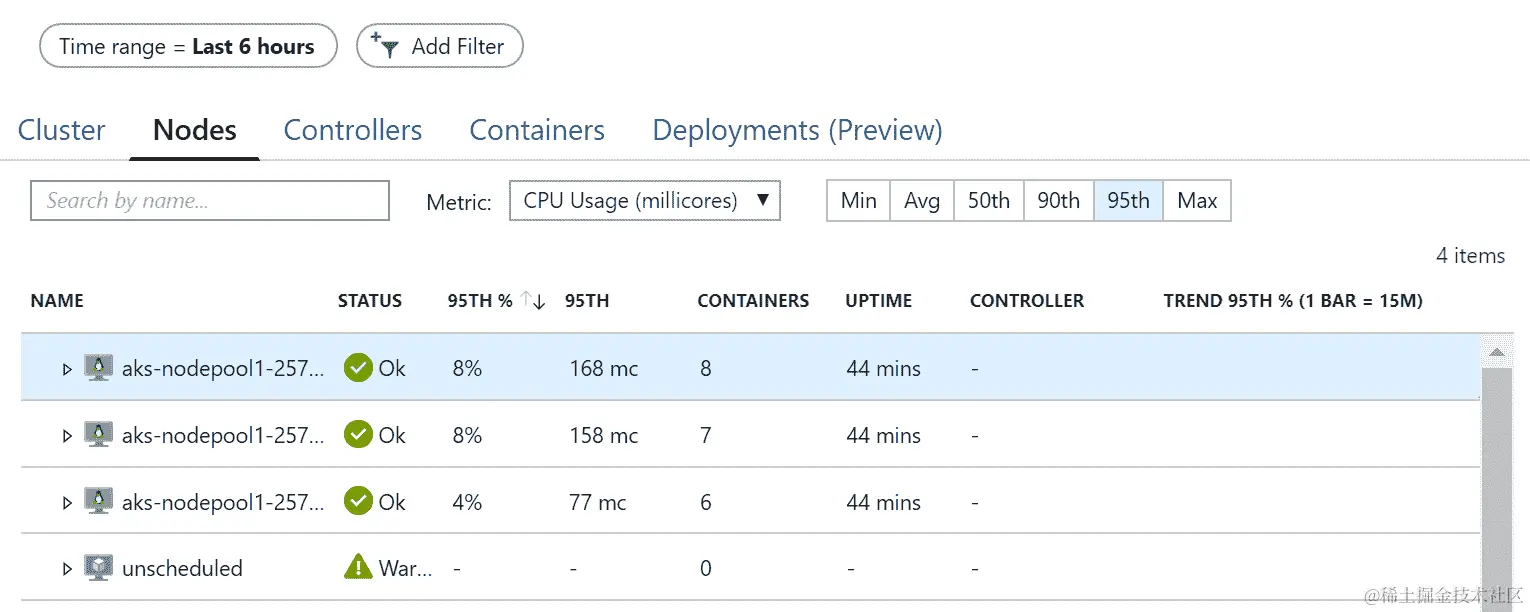Open the CPU Usage metric dropdown
The image size is (1530, 612).
tap(644, 201)
